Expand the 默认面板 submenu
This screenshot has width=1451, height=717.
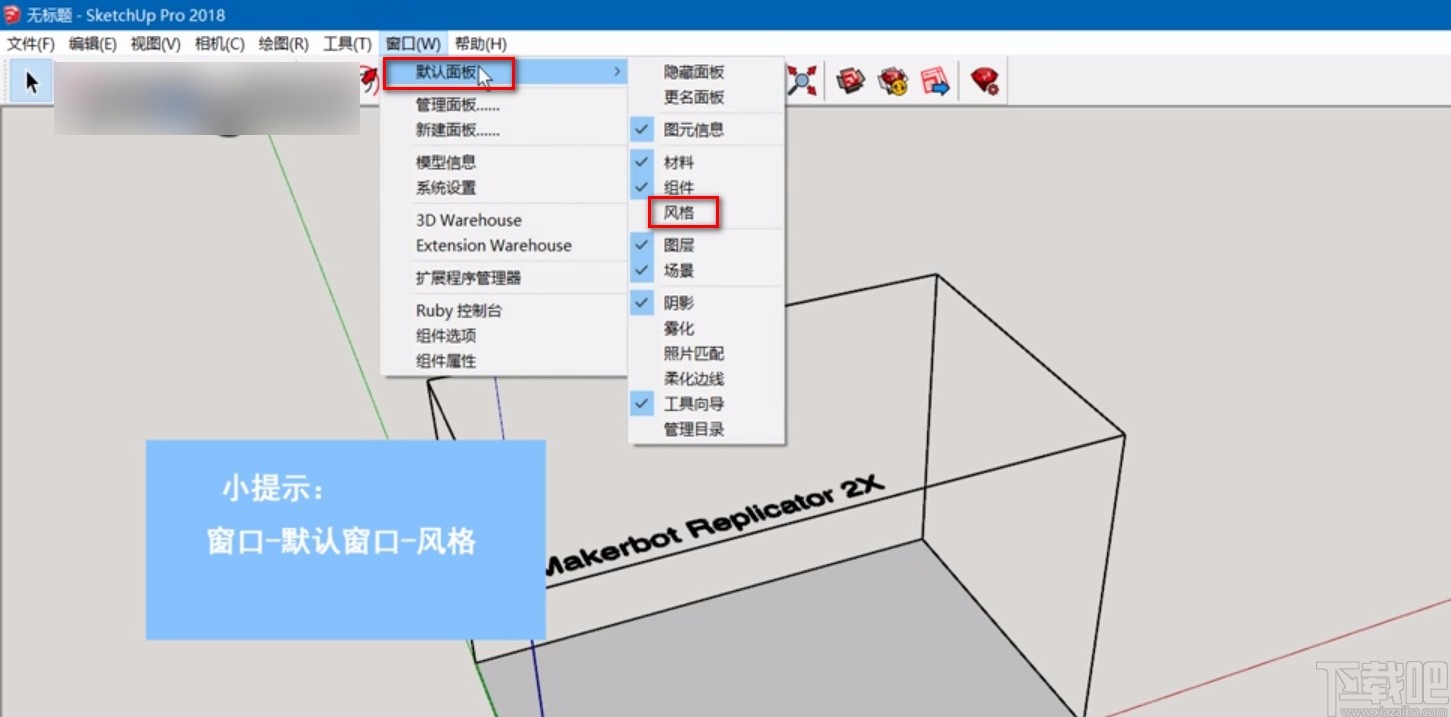tap(448, 73)
